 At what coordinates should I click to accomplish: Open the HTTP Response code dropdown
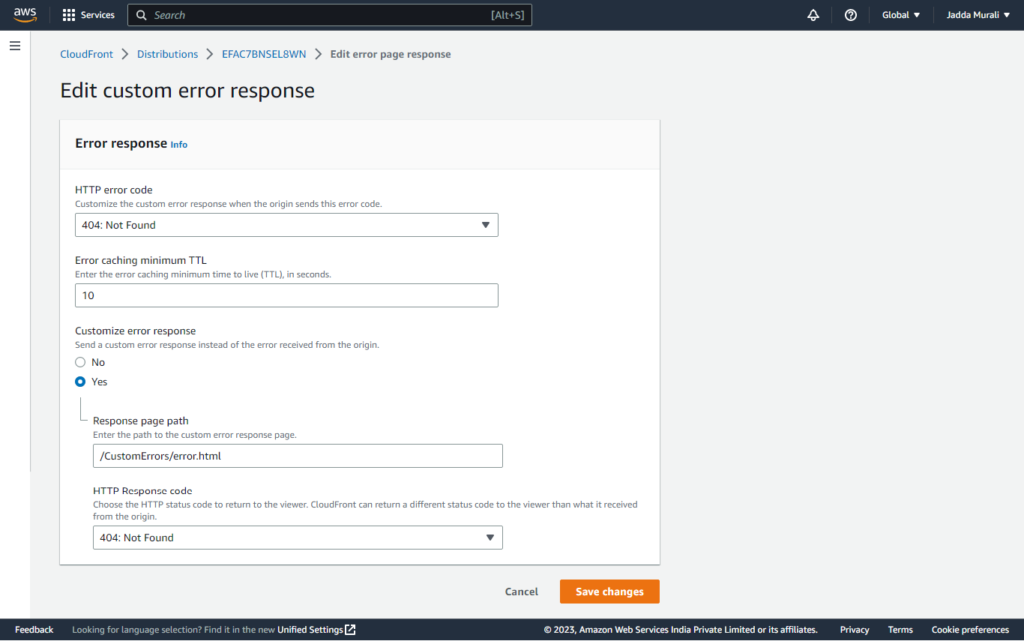pos(298,538)
